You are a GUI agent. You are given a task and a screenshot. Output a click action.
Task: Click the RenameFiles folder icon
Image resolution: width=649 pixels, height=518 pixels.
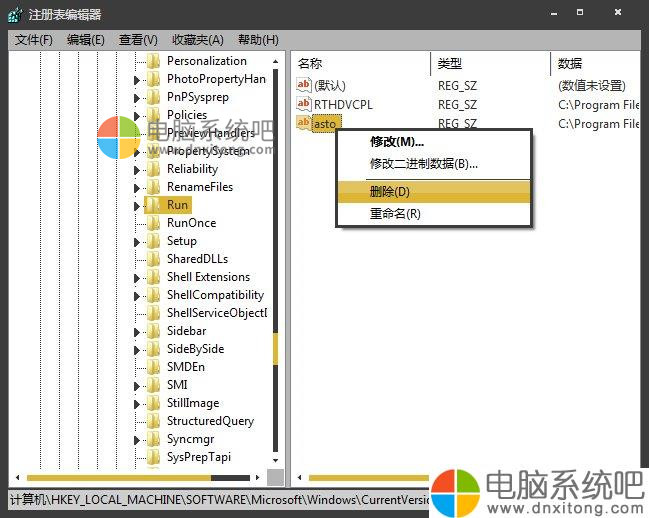click(154, 187)
